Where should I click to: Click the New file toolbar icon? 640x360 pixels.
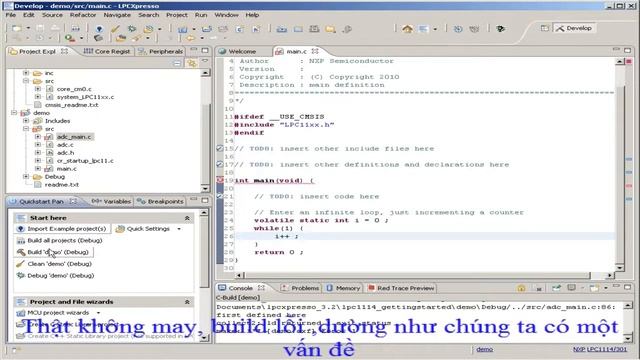(x=16, y=29)
